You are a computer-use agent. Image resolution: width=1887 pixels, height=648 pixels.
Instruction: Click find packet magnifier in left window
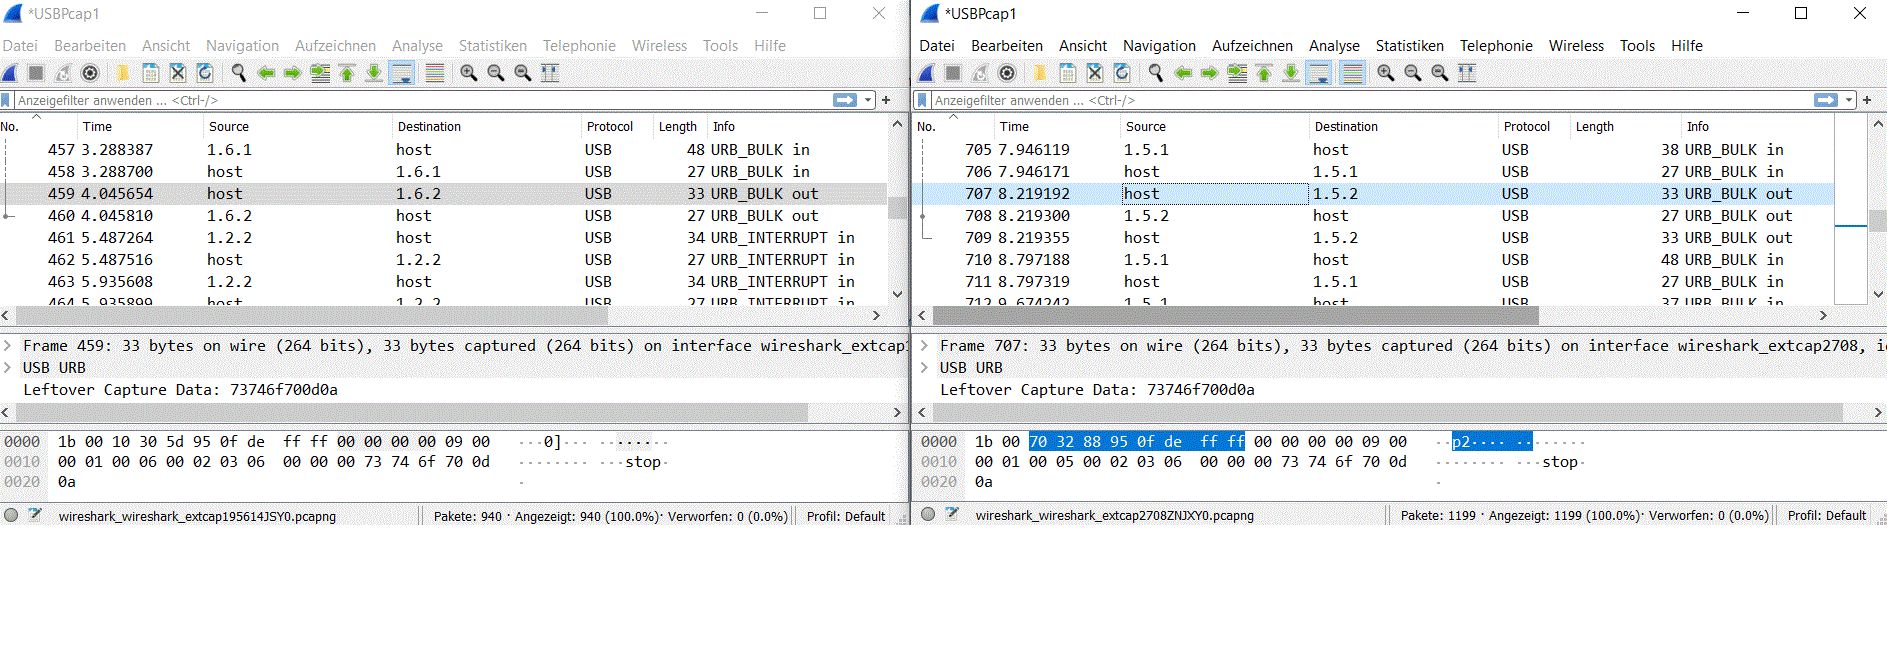(x=239, y=73)
